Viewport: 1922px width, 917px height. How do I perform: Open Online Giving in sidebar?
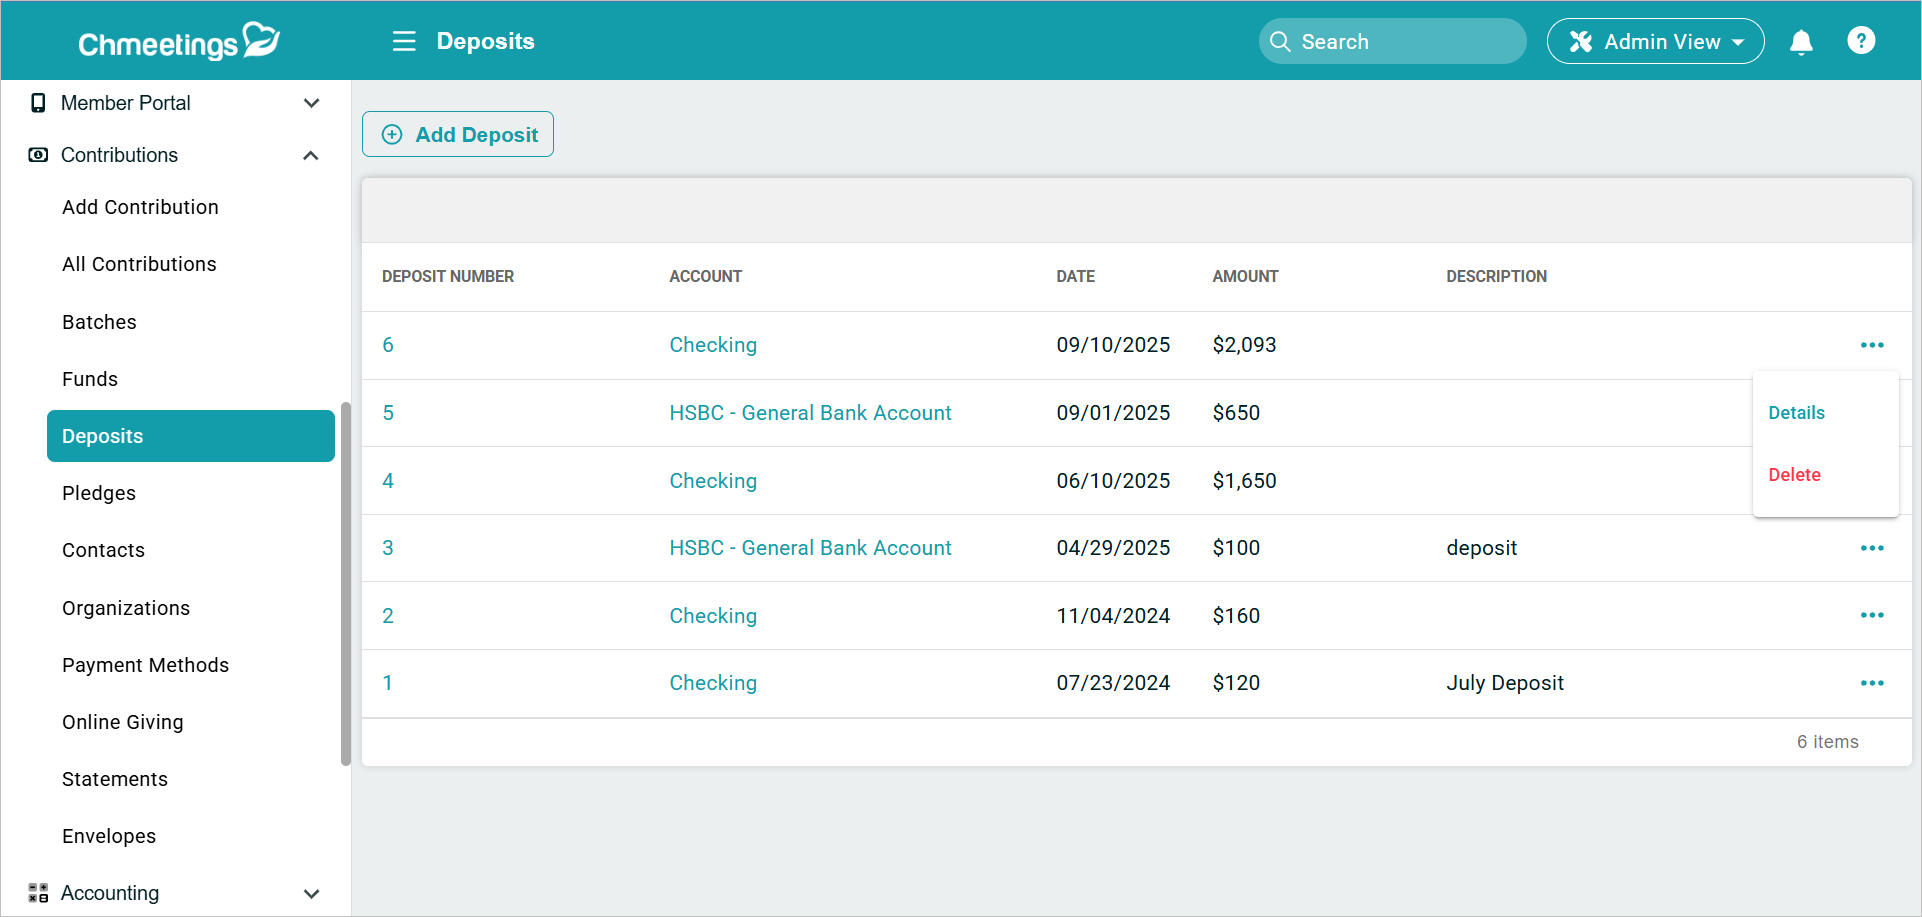click(x=122, y=722)
